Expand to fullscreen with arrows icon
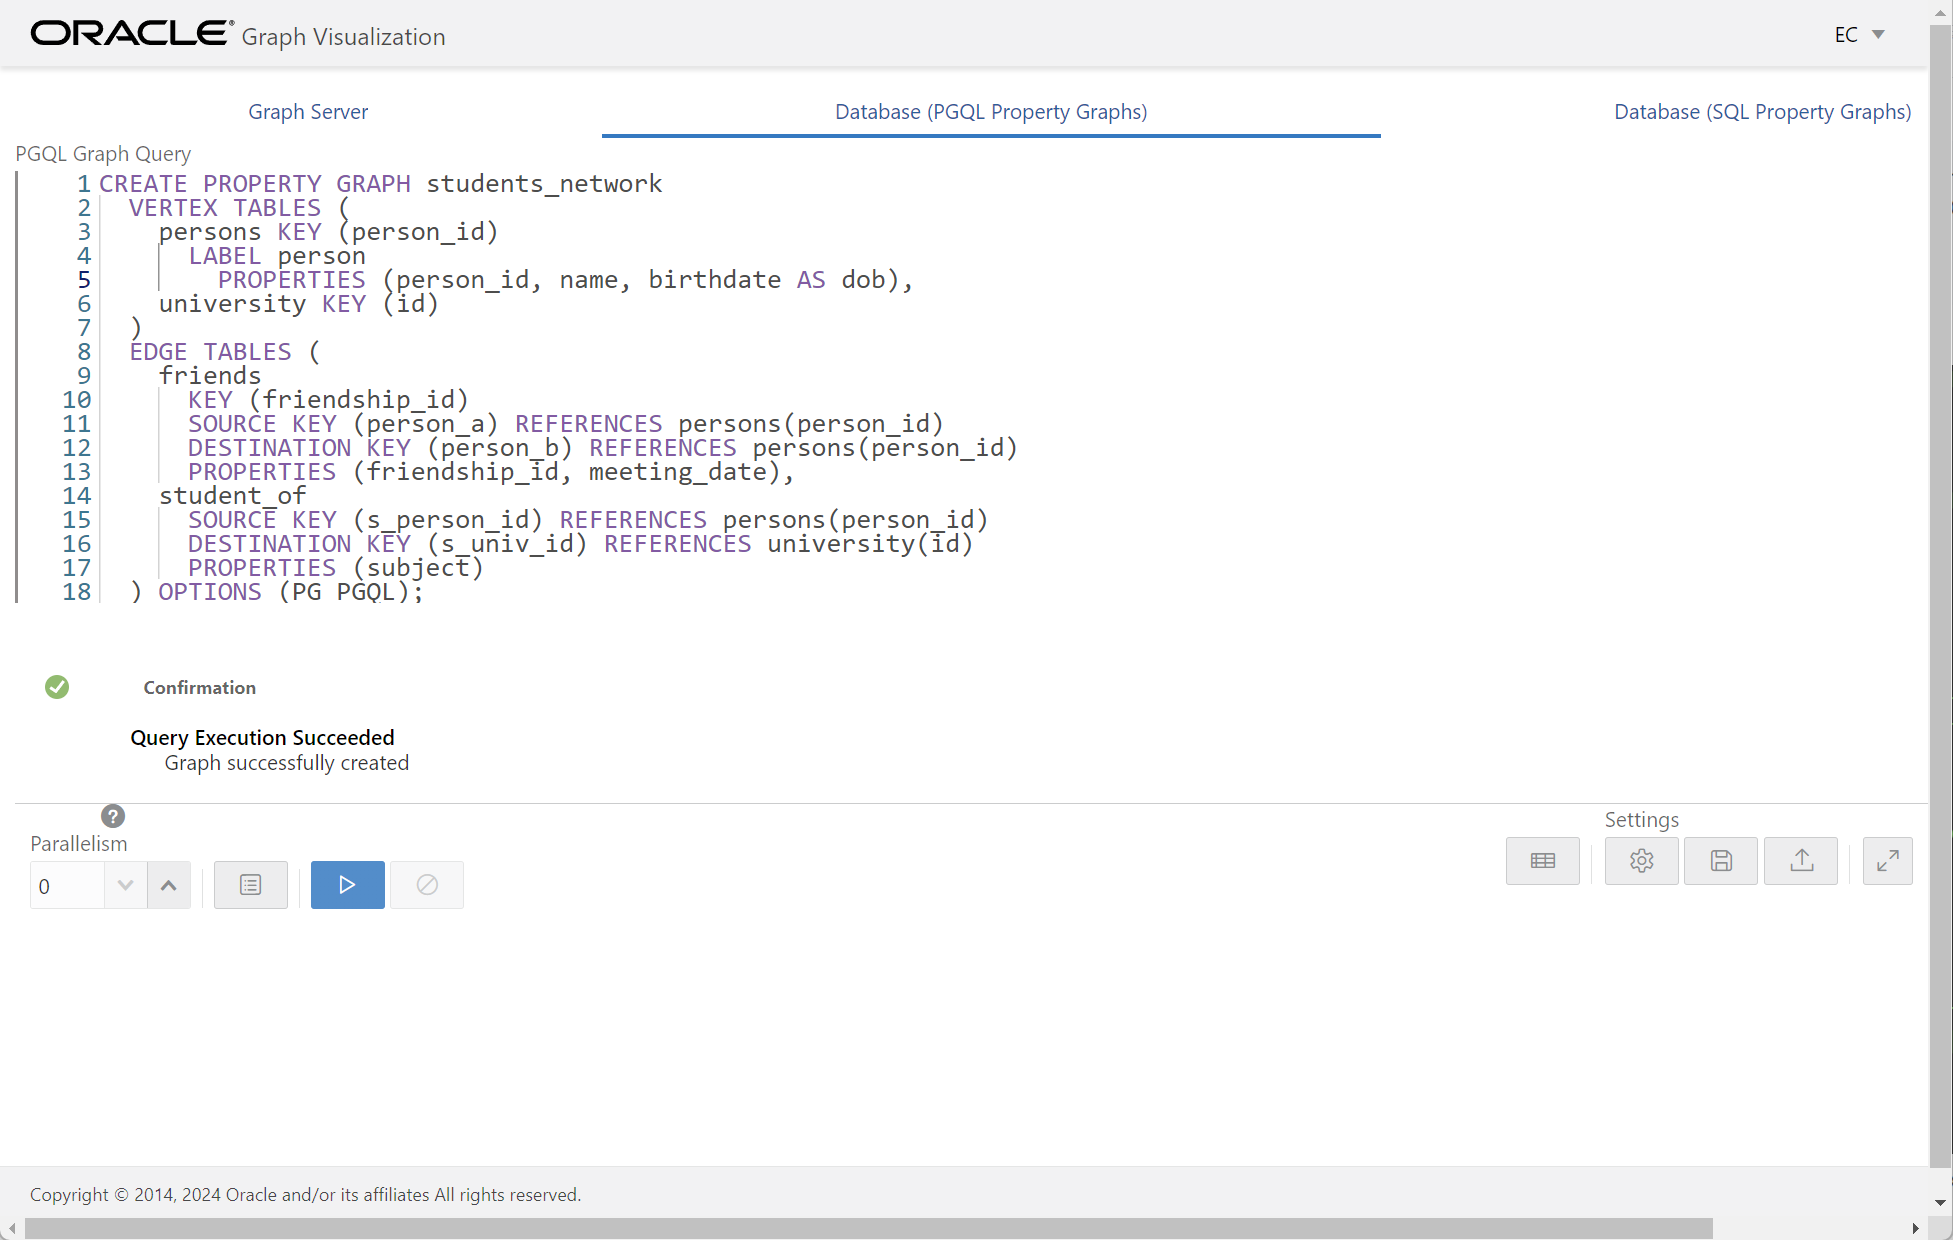Image resolution: width=1953 pixels, height=1240 pixels. click(x=1887, y=861)
